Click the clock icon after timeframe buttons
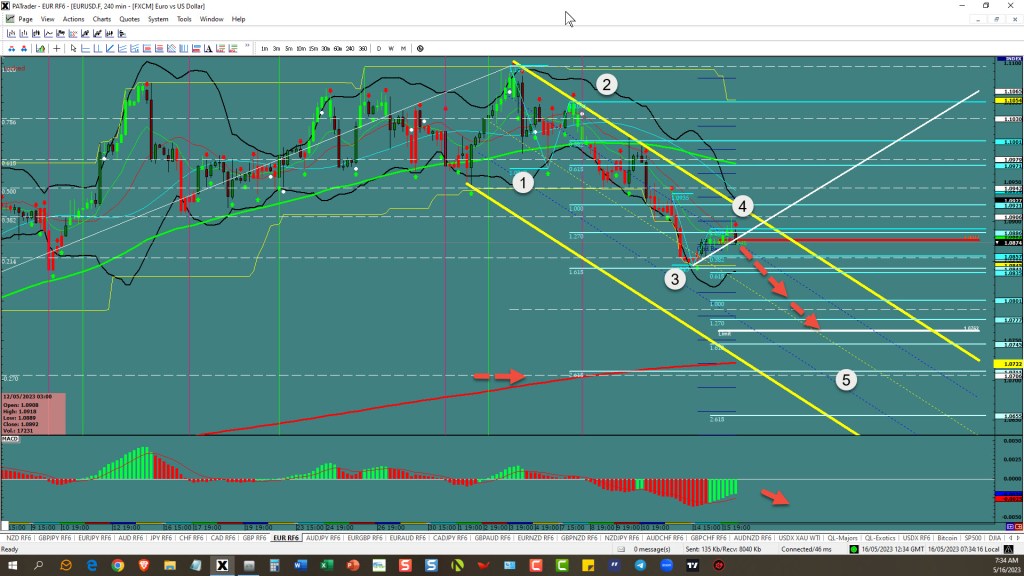 (420, 48)
